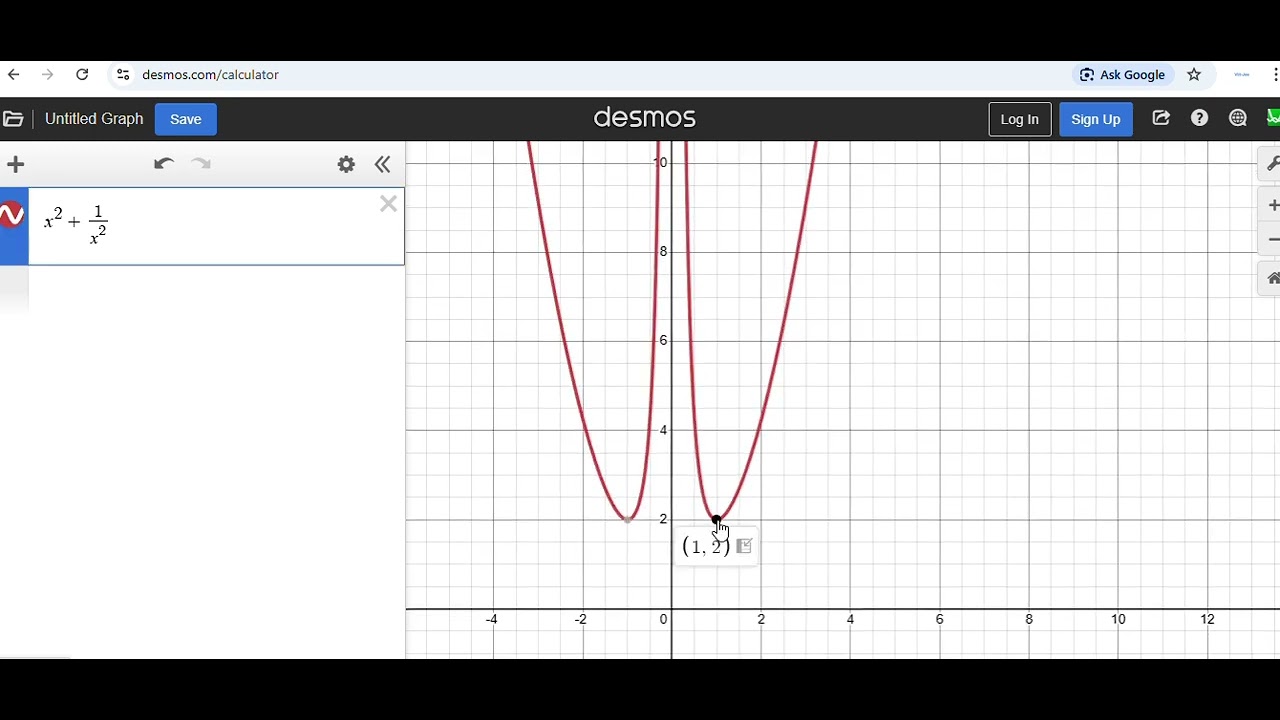This screenshot has height=720, width=1280.
Task: Open Log In dialog
Action: 1020,119
